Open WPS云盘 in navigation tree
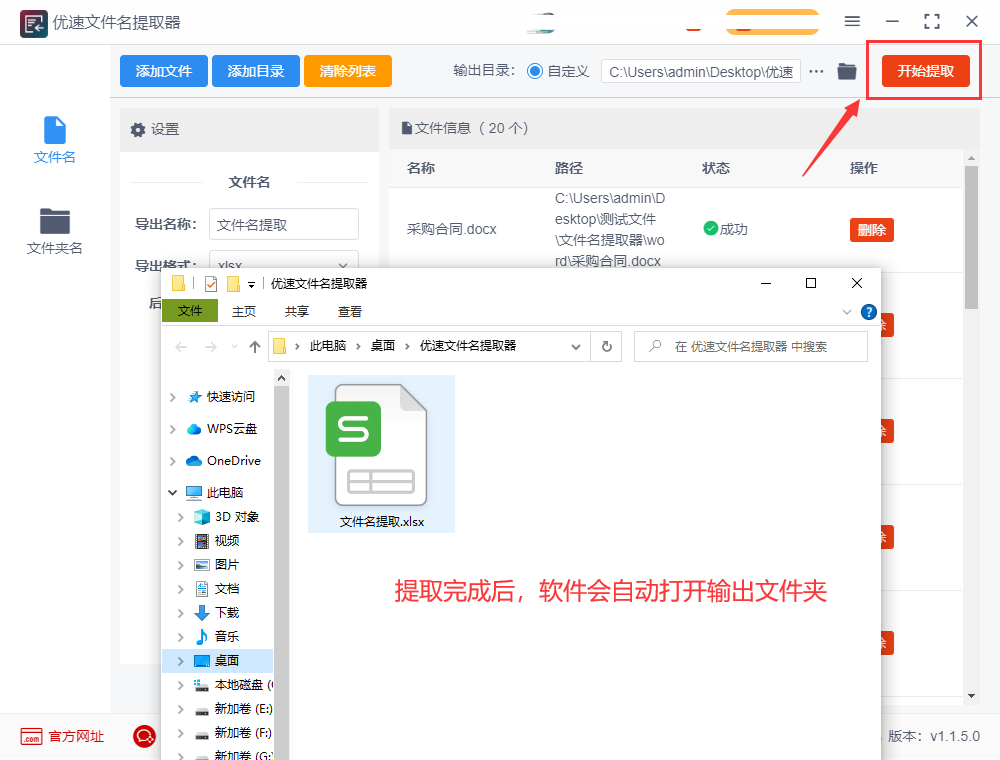The height and width of the screenshot is (760, 1000). 221,428
